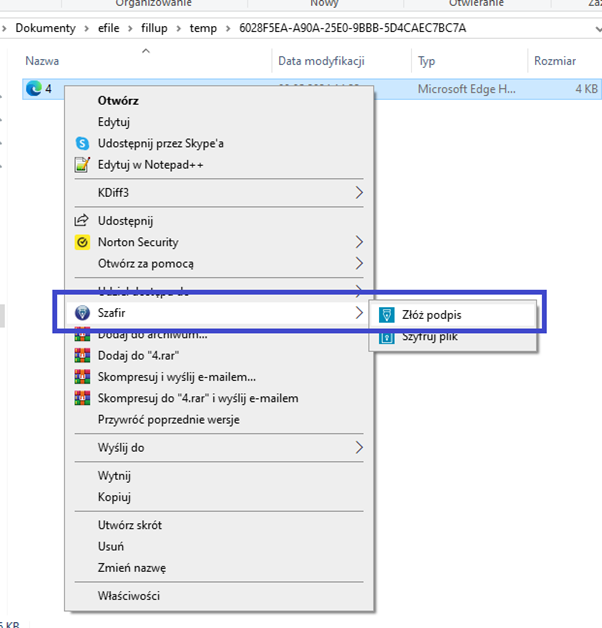Expand Norton Security submenu arrow
602x628 pixels.
[x=359, y=242]
